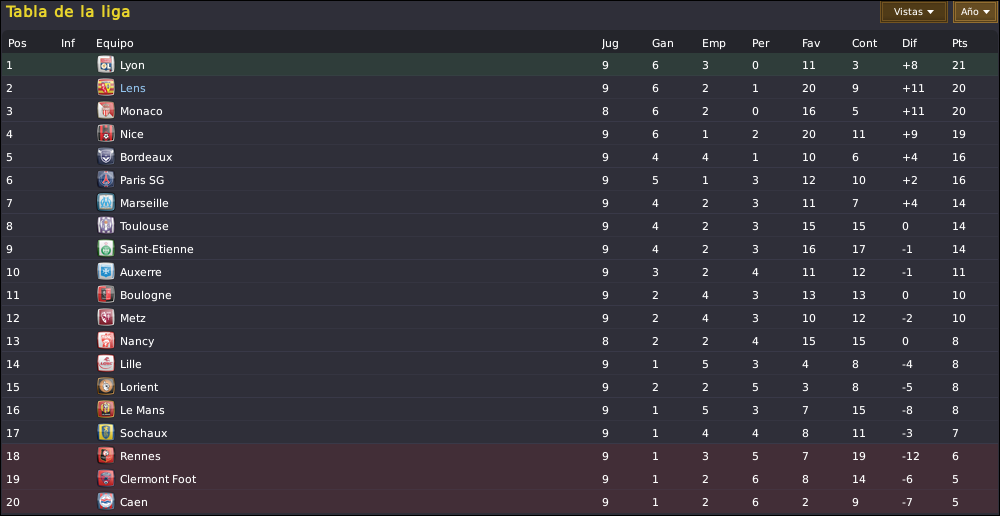Select the Paris SG crest icon

(106, 180)
